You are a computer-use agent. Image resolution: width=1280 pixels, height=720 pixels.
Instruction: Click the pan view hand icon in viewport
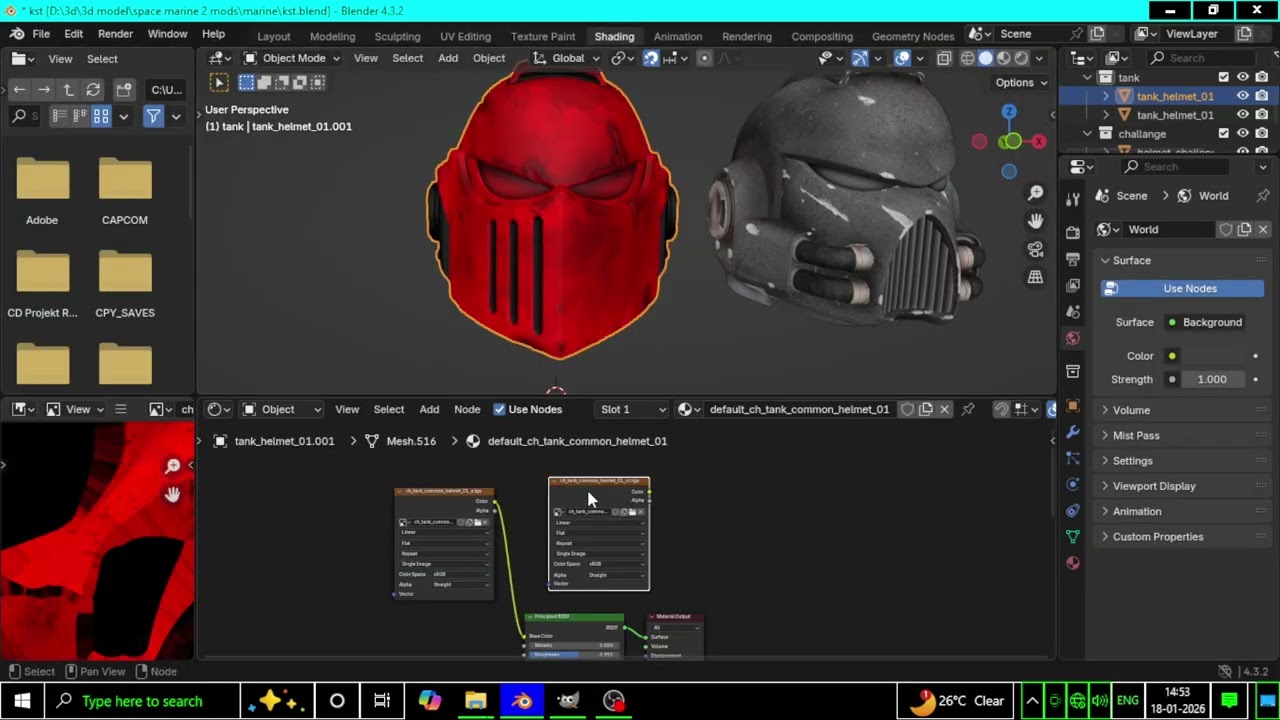click(x=1035, y=220)
